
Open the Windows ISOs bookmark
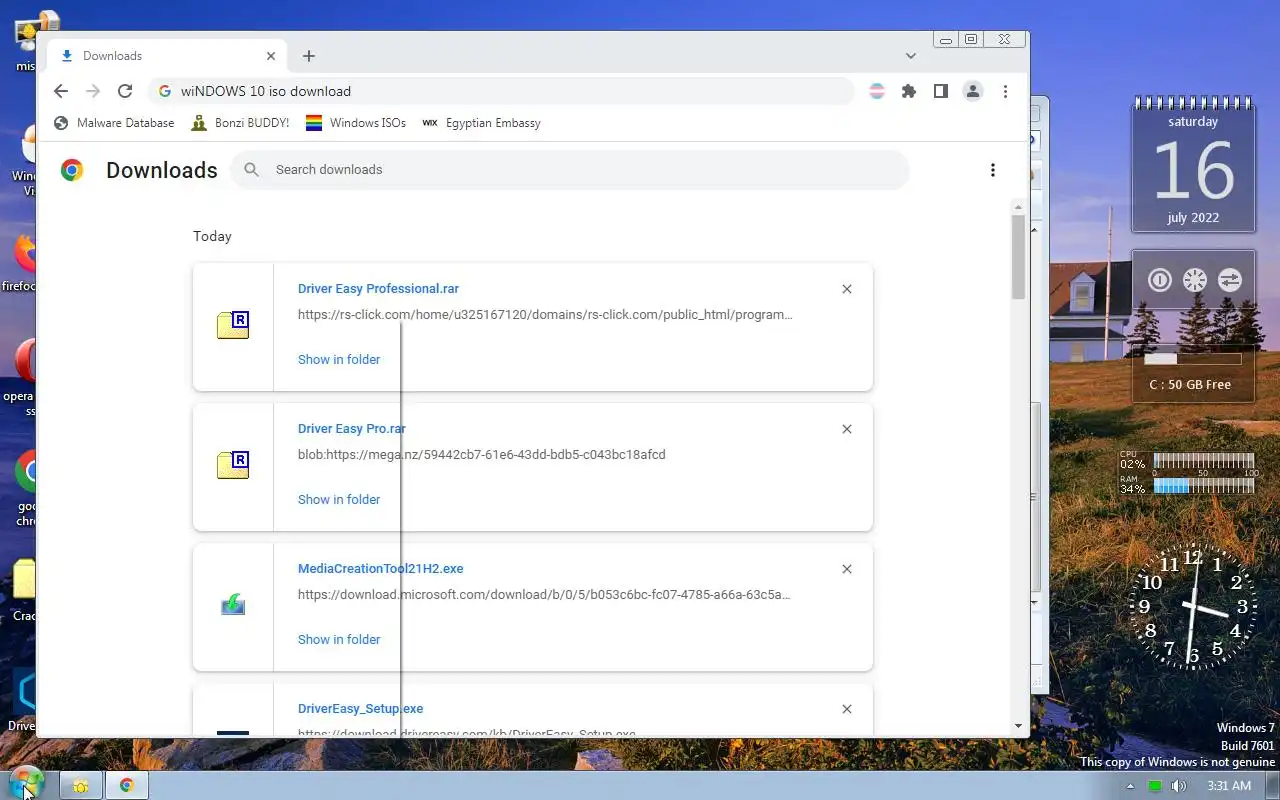point(356,123)
